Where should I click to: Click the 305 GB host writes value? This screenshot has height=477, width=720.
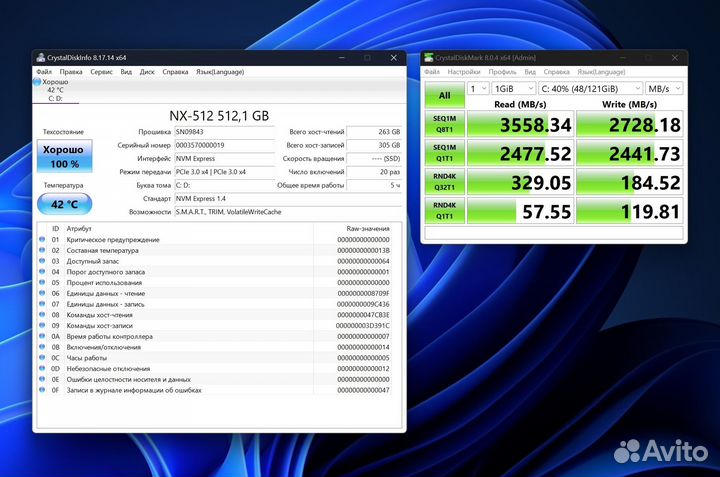[374, 145]
